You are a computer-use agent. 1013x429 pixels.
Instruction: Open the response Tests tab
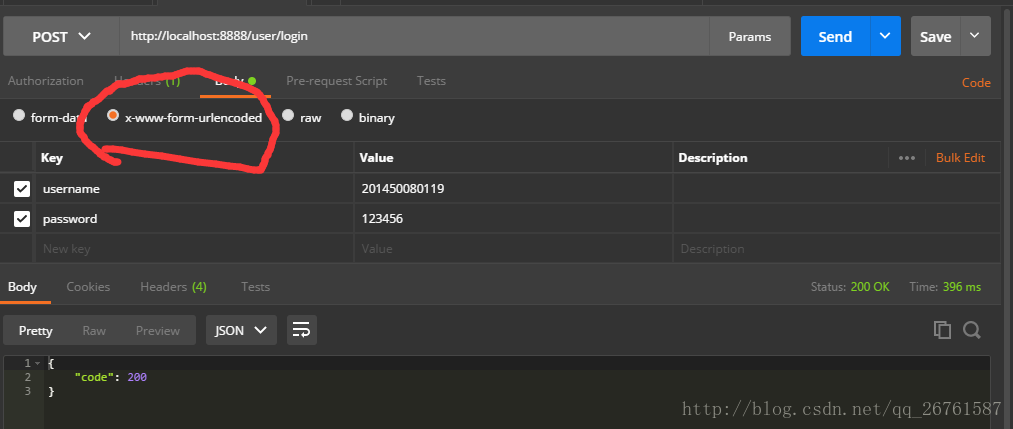pos(255,287)
